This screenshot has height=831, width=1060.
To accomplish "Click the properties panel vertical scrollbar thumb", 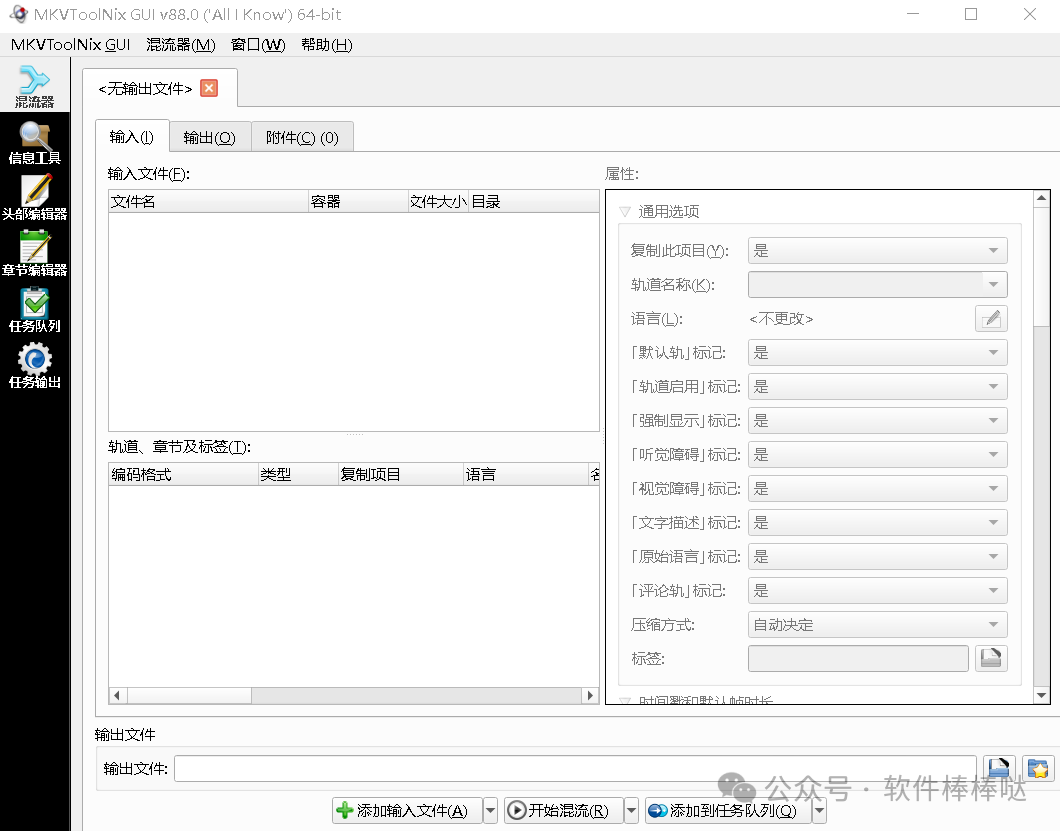I will [1041, 266].
